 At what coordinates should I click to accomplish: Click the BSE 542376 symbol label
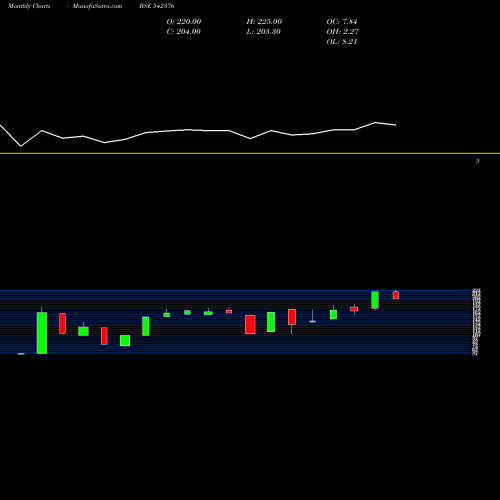tap(157, 6)
